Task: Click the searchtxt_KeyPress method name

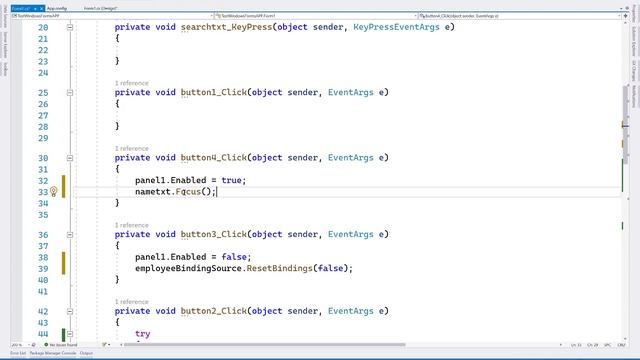Action: click(227, 27)
